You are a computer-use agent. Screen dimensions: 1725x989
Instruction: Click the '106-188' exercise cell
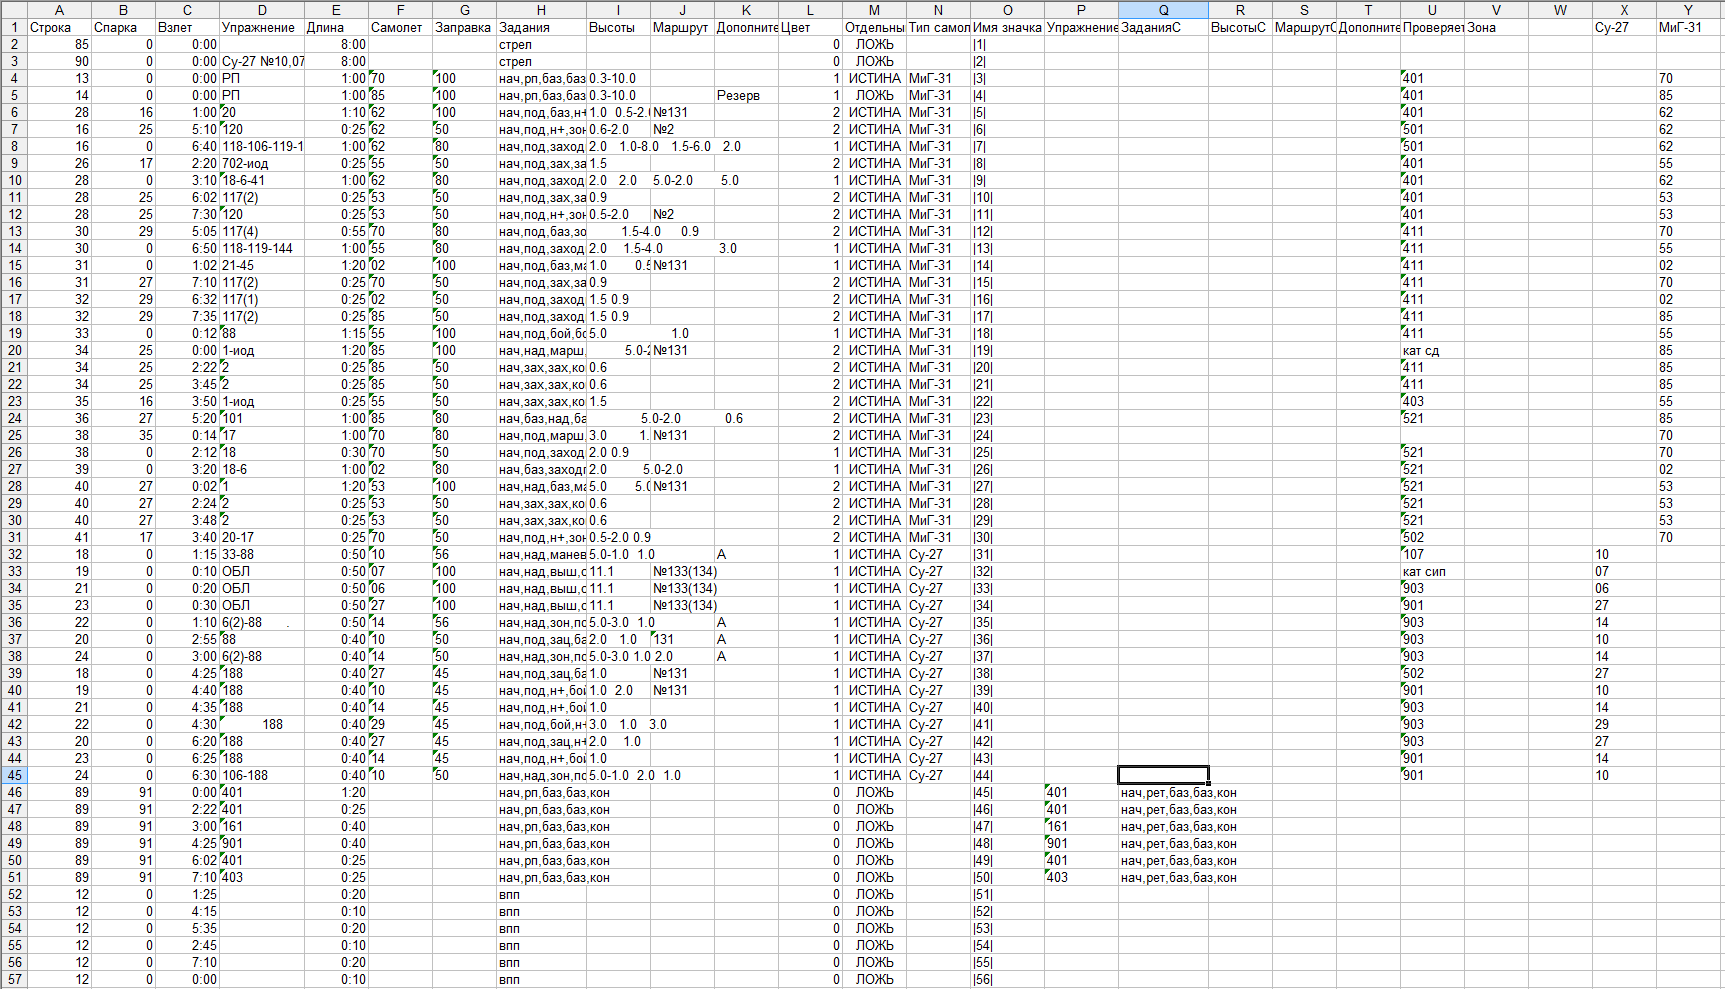pyautogui.click(x=262, y=775)
